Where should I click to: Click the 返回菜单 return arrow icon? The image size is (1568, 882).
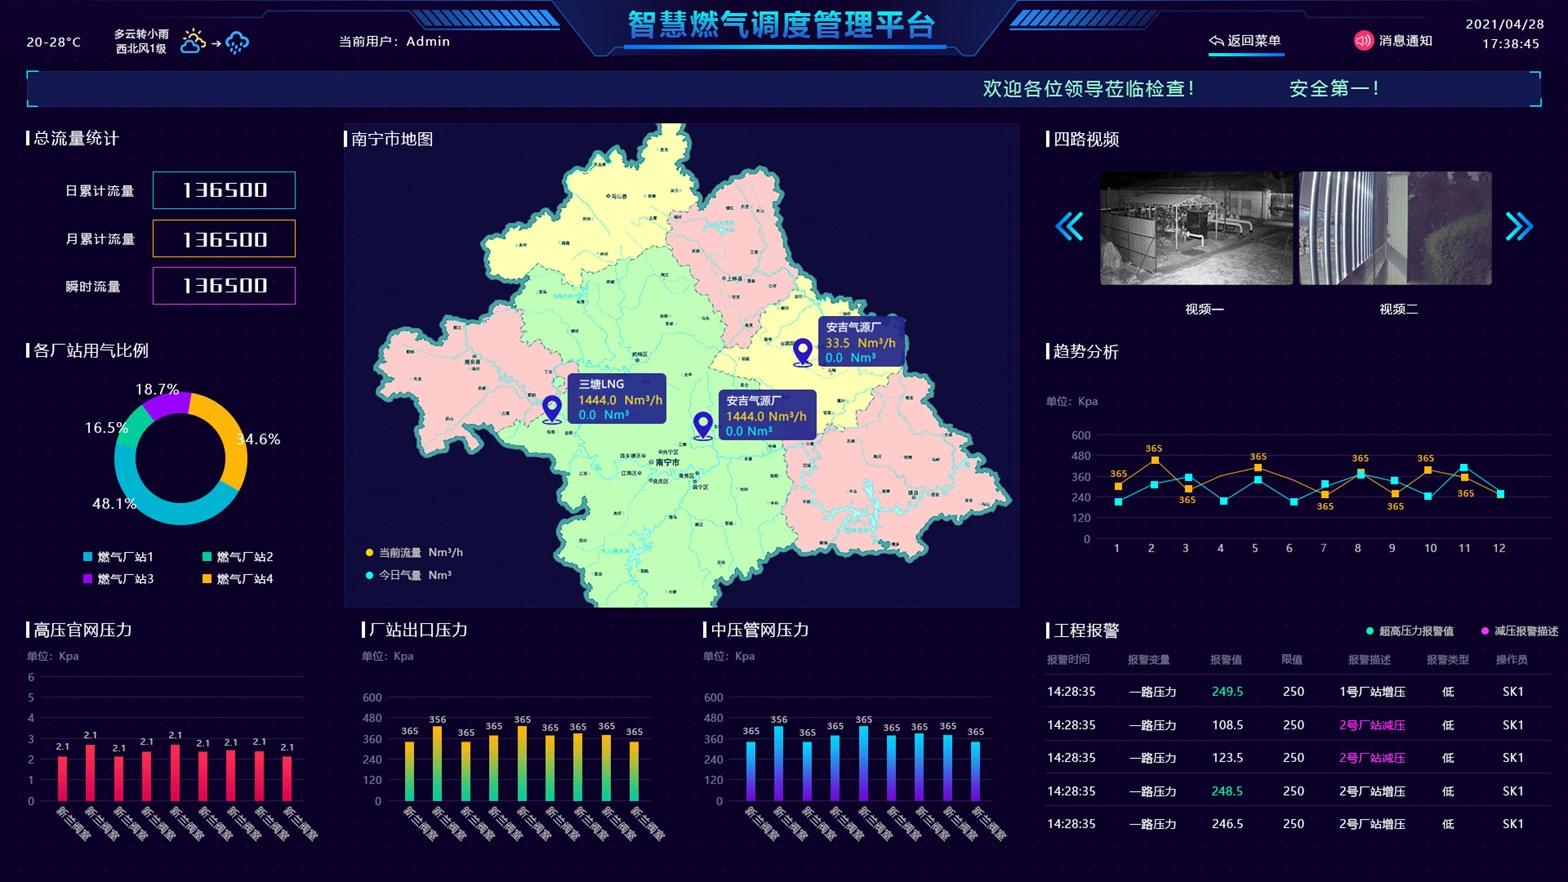[1216, 41]
